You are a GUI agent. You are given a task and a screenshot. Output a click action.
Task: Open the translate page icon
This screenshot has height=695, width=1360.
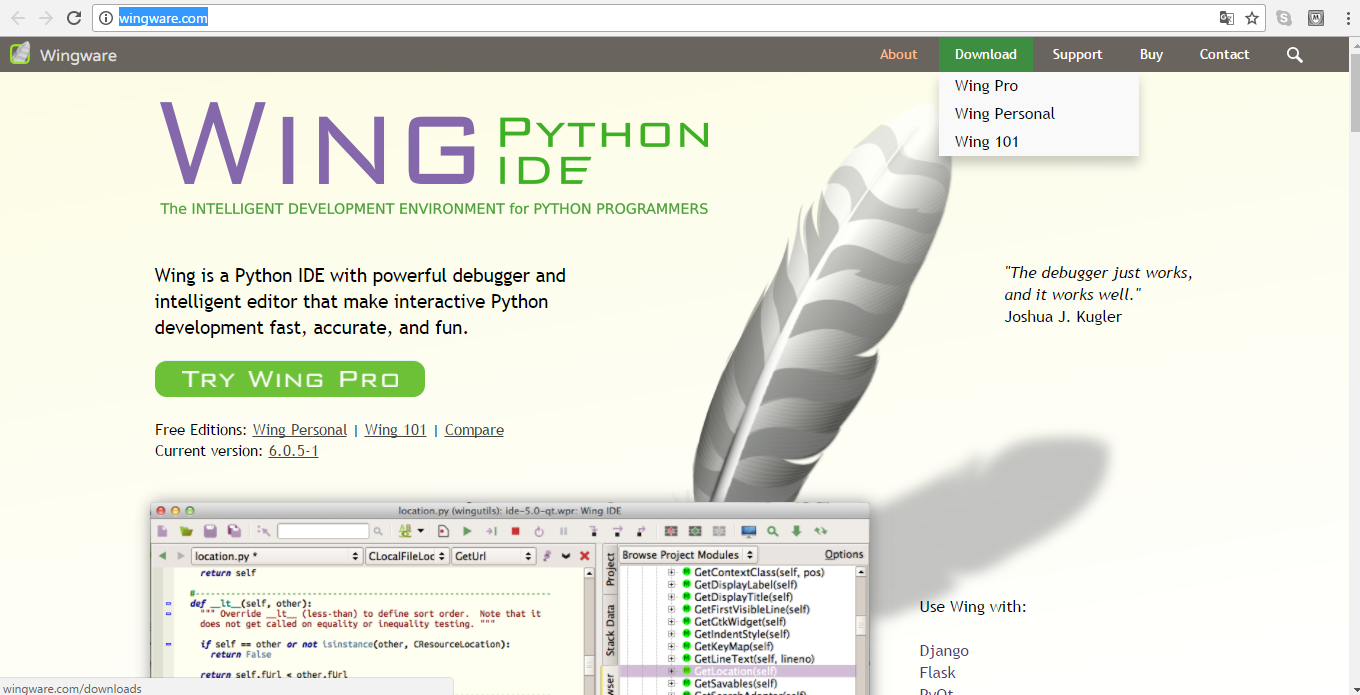[x=1227, y=18]
